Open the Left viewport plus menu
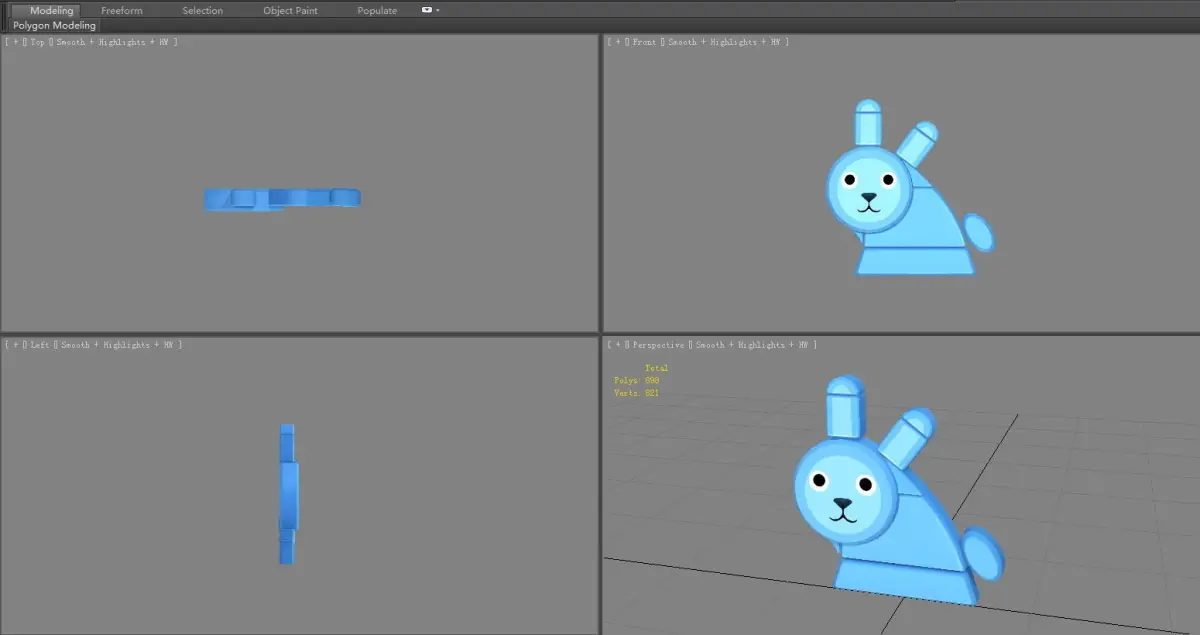The height and width of the screenshot is (635, 1200). coord(15,344)
